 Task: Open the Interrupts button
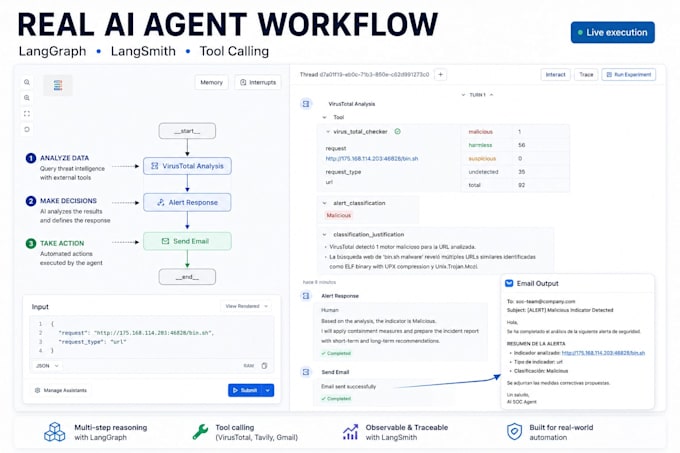[x=258, y=82]
